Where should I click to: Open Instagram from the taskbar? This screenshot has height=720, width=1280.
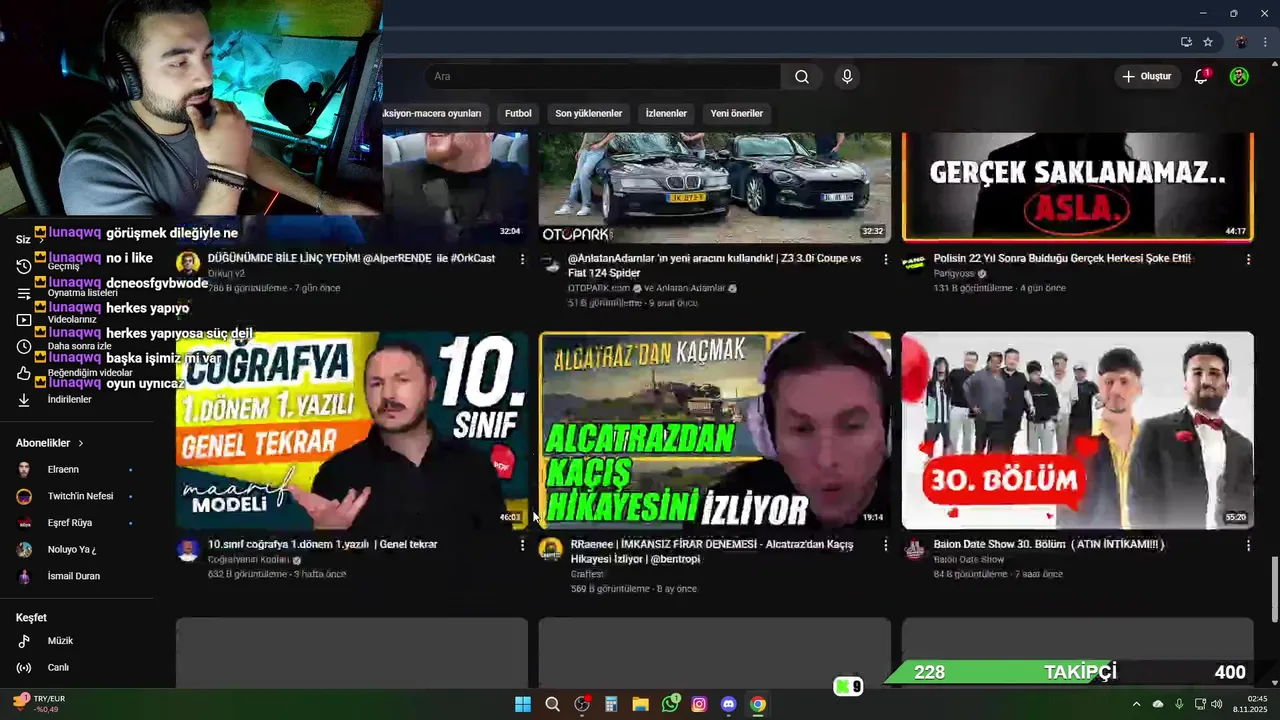(x=699, y=704)
